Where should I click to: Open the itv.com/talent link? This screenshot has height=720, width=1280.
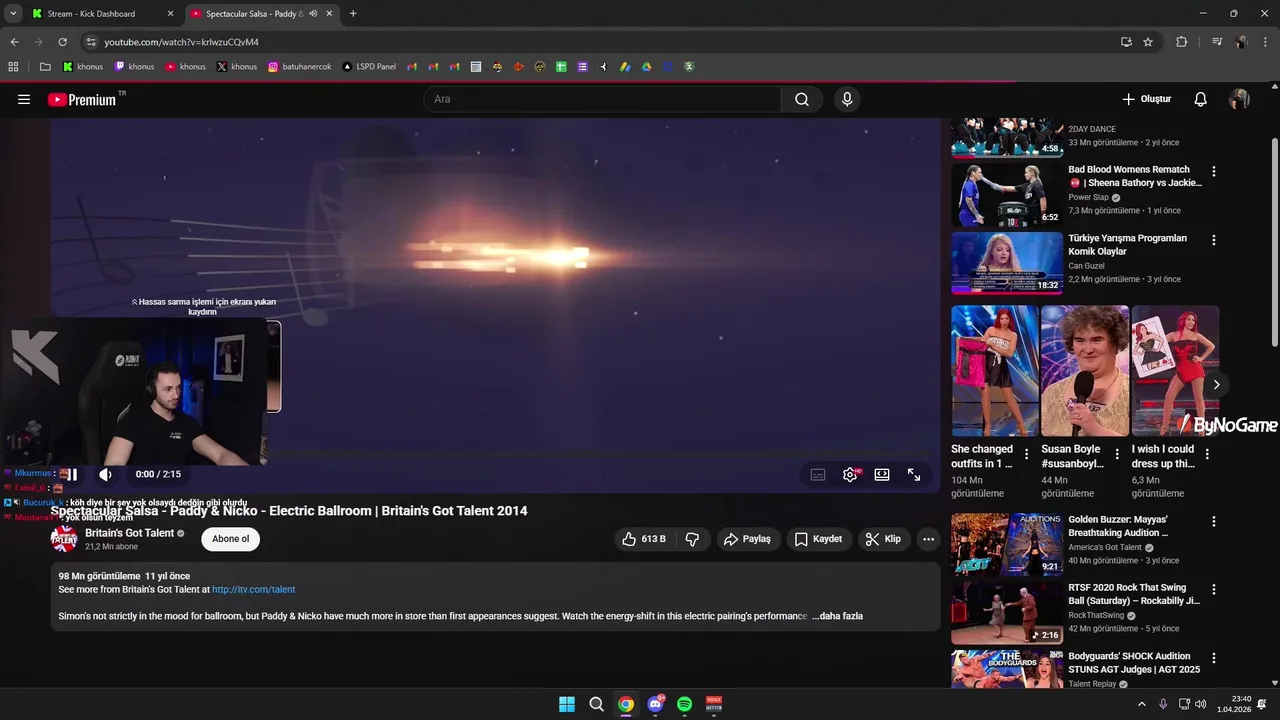[253, 590]
